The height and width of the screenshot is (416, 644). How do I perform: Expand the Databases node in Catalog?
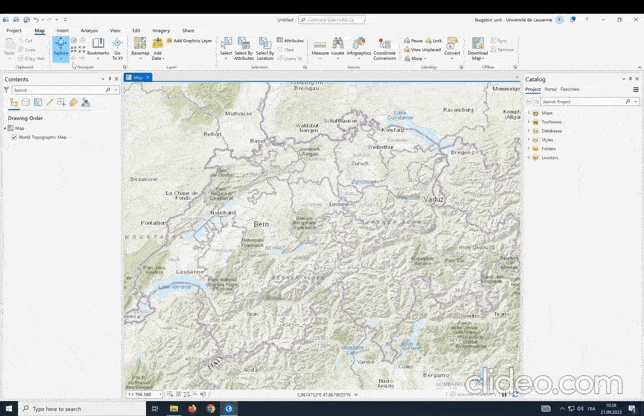click(529, 131)
